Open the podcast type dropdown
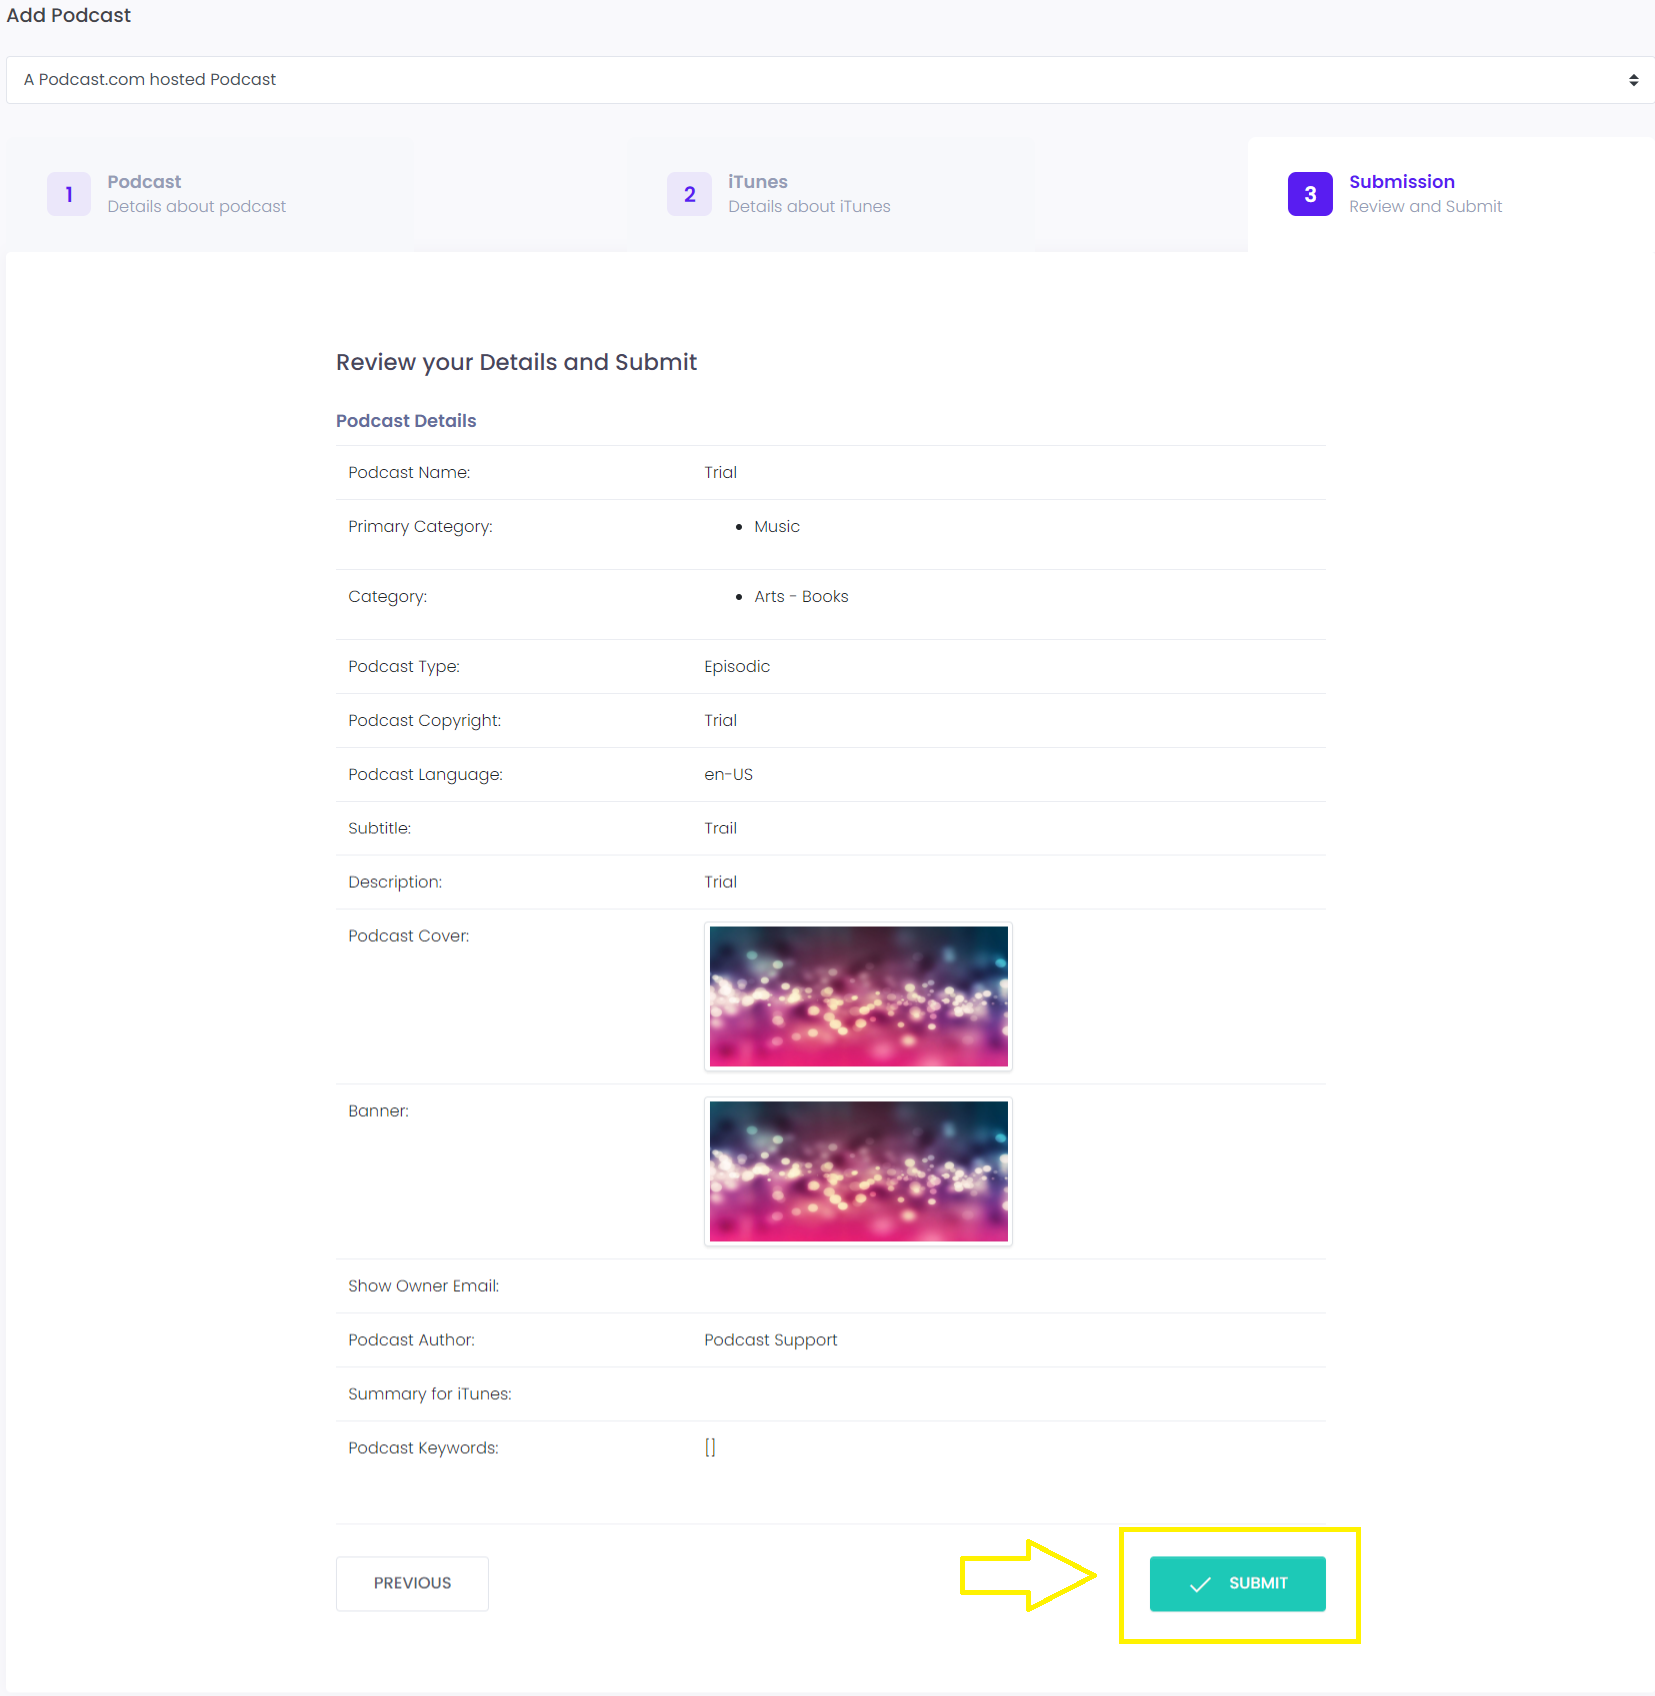 pyautogui.click(x=830, y=80)
